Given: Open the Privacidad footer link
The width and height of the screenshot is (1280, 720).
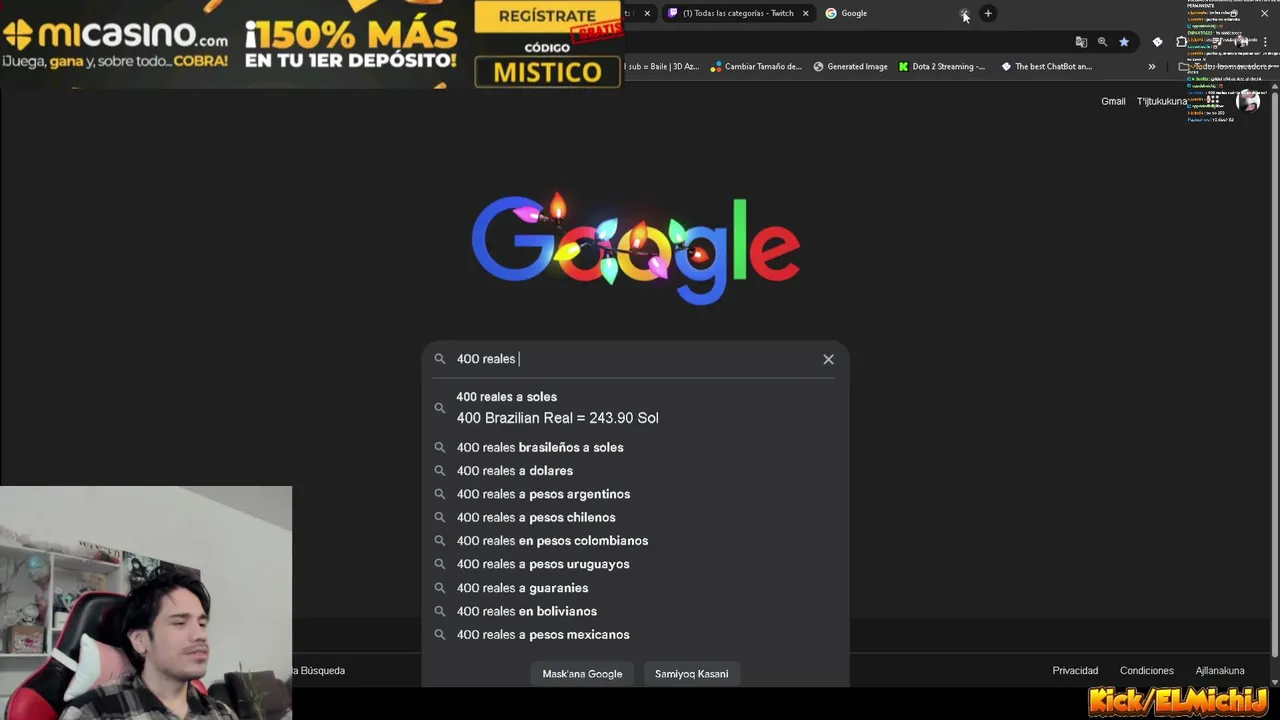Looking at the screenshot, I should click(x=1075, y=670).
